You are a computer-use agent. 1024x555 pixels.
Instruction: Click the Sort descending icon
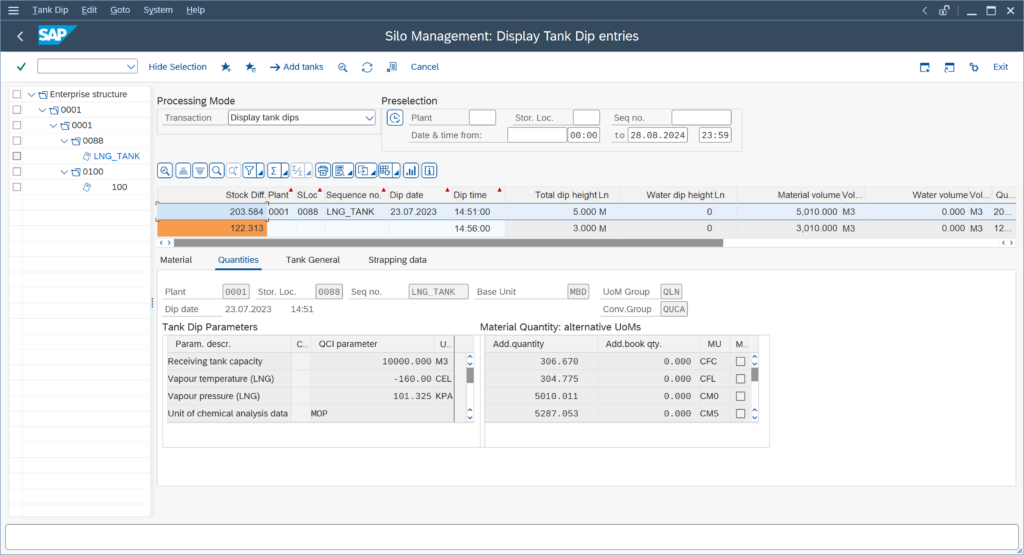200,171
